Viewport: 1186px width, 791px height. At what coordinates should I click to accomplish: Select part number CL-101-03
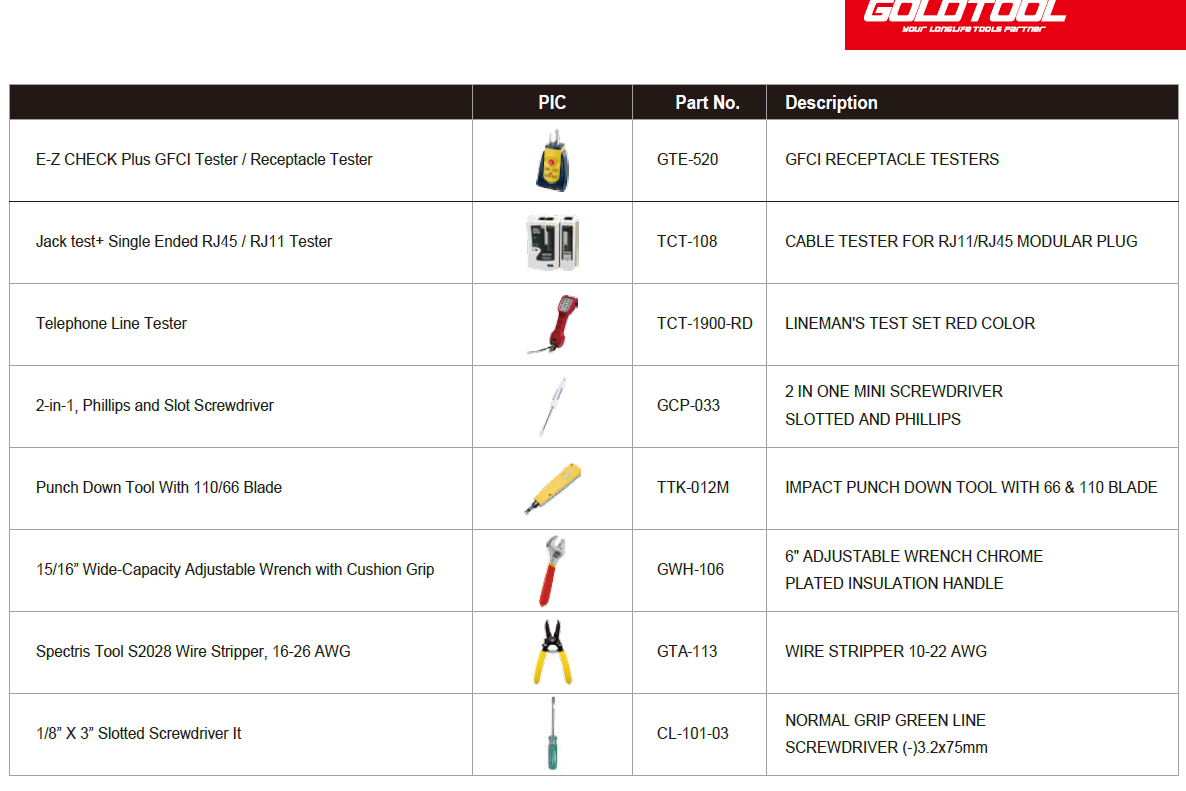pos(693,734)
